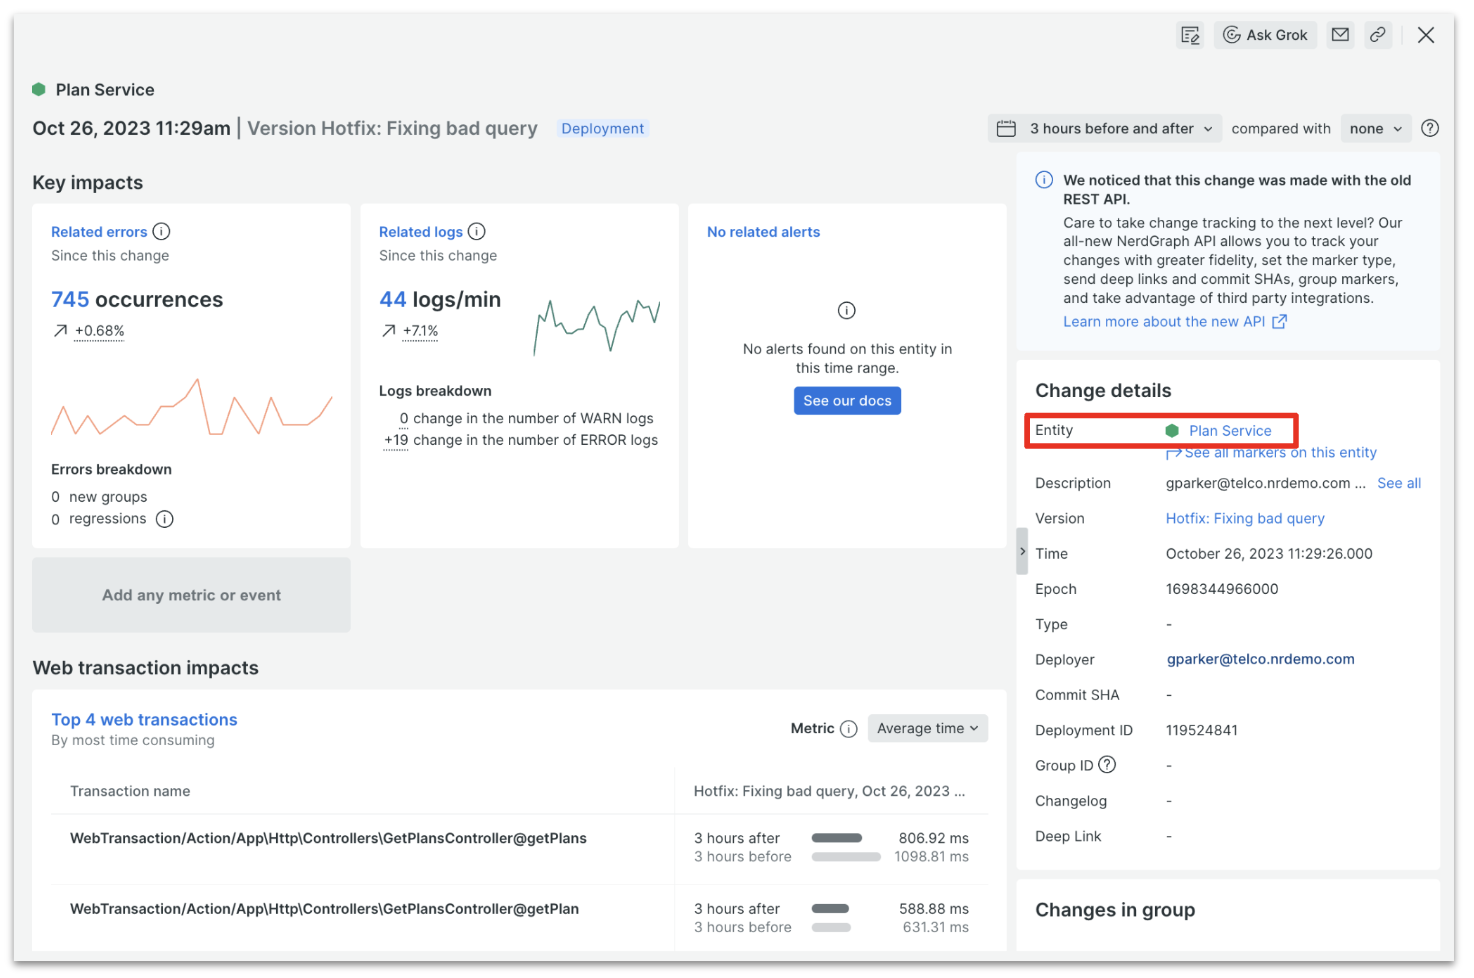The image size is (1474, 978).
Task: Open the time range dropdown
Action: click(1105, 128)
